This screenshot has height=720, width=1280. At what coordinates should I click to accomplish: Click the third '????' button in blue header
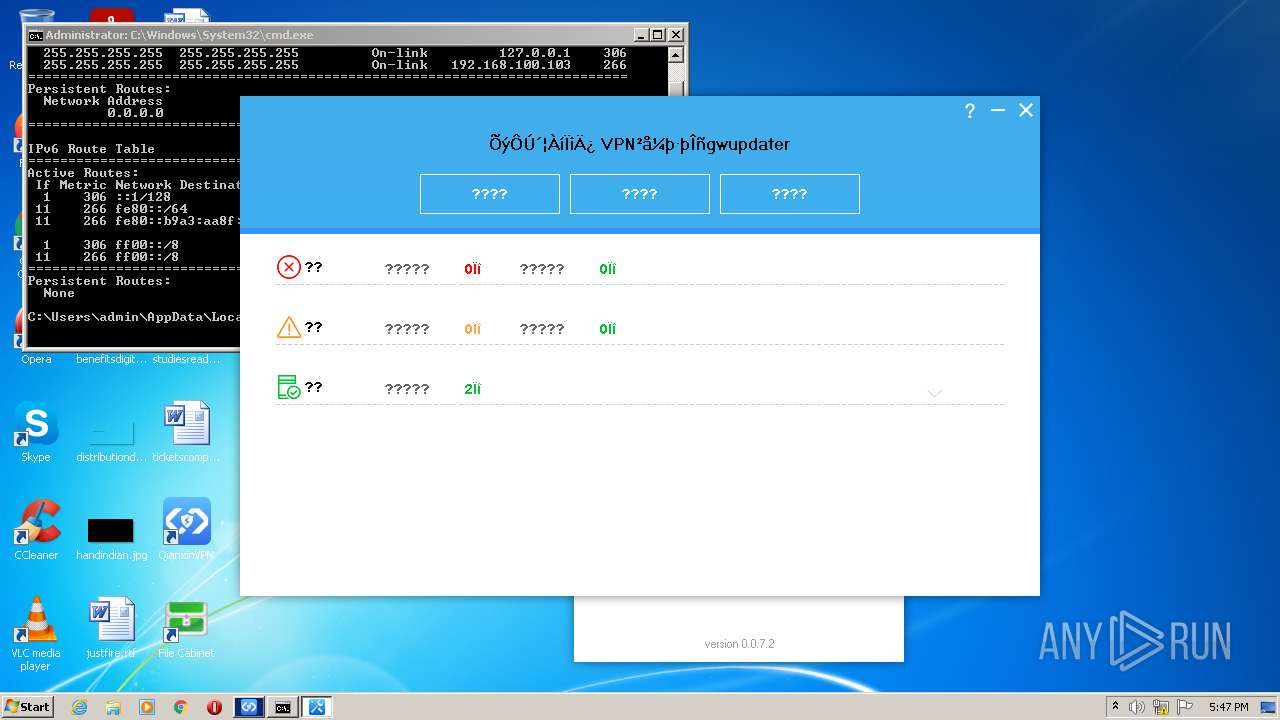[x=790, y=194]
